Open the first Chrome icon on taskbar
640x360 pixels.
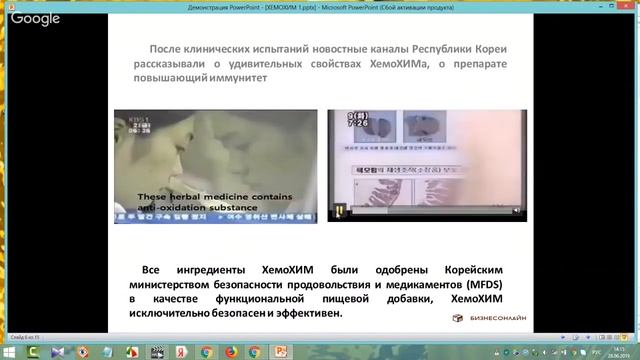207,352
